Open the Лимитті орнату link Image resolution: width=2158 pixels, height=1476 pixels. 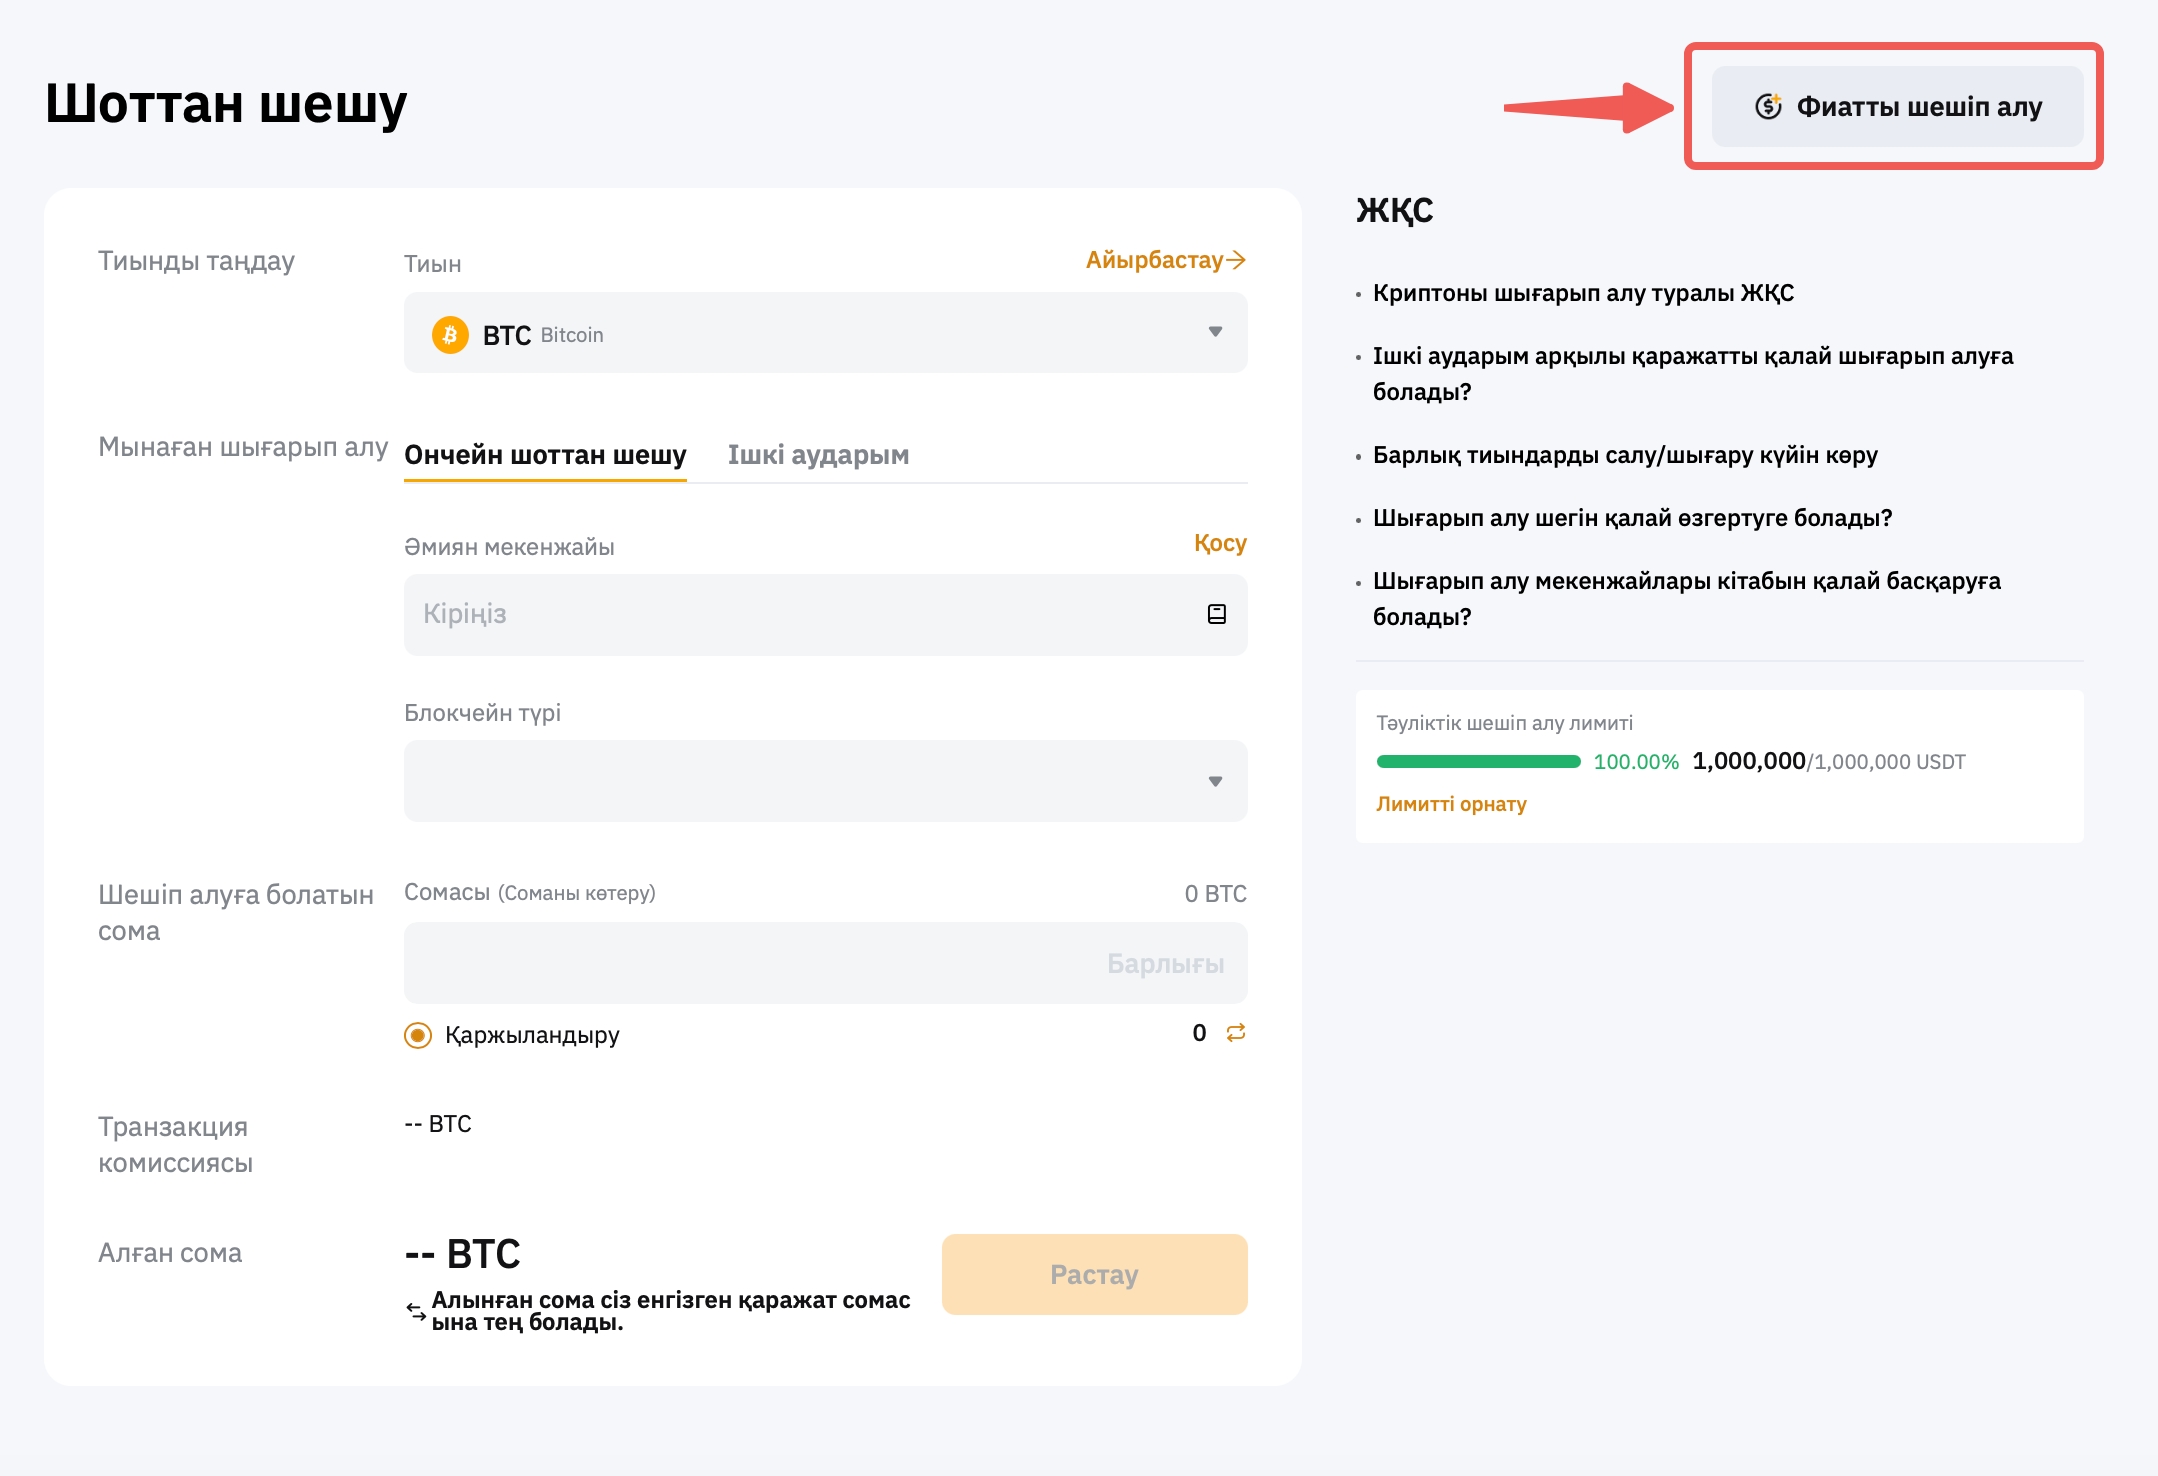[x=1451, y=804]
